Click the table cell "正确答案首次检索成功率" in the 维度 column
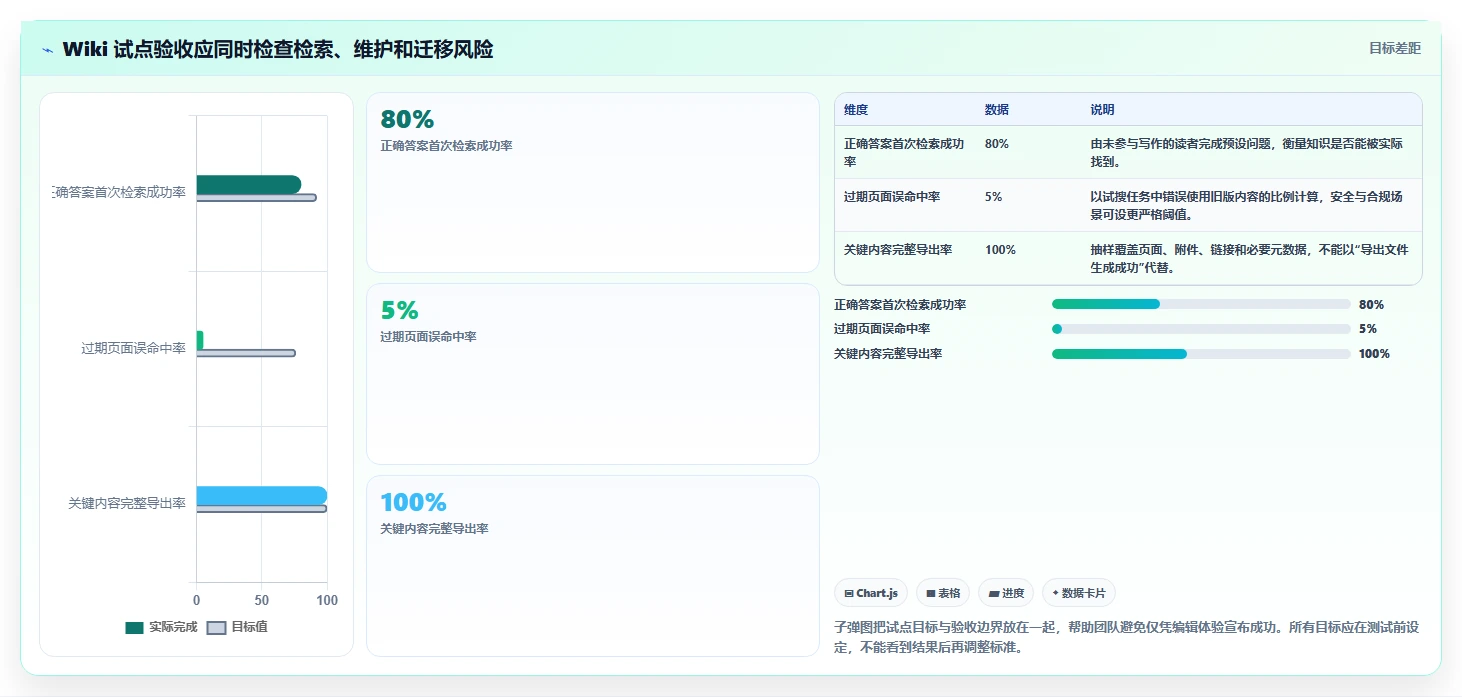 (x=904, y=152)
